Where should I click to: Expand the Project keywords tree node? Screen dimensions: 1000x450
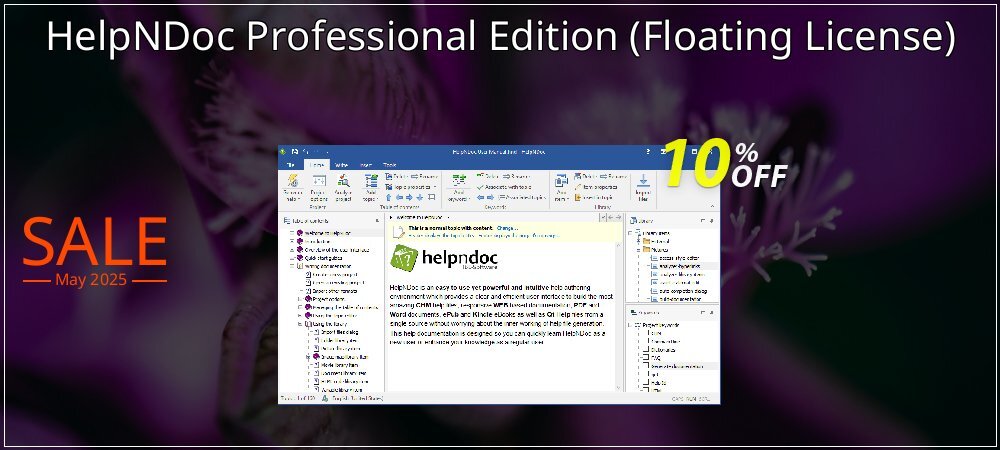pos(629,325)
